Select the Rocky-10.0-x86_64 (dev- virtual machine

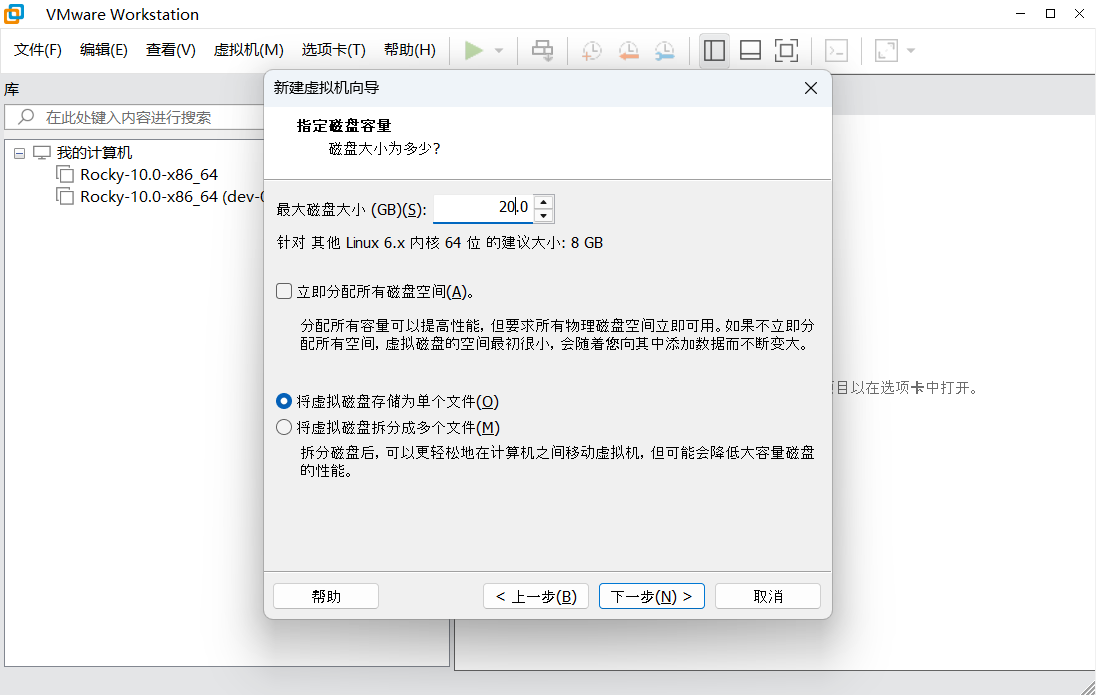172,197
